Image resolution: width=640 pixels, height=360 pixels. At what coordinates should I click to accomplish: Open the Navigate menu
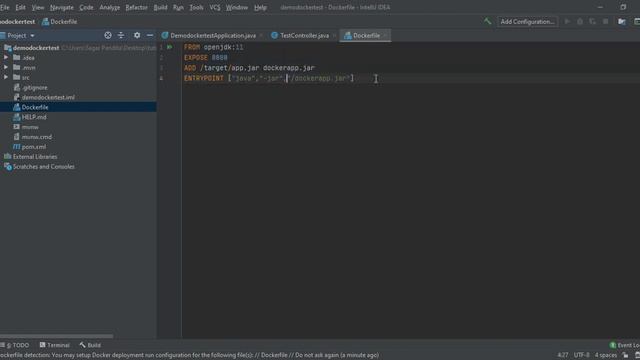click(62, 7)
